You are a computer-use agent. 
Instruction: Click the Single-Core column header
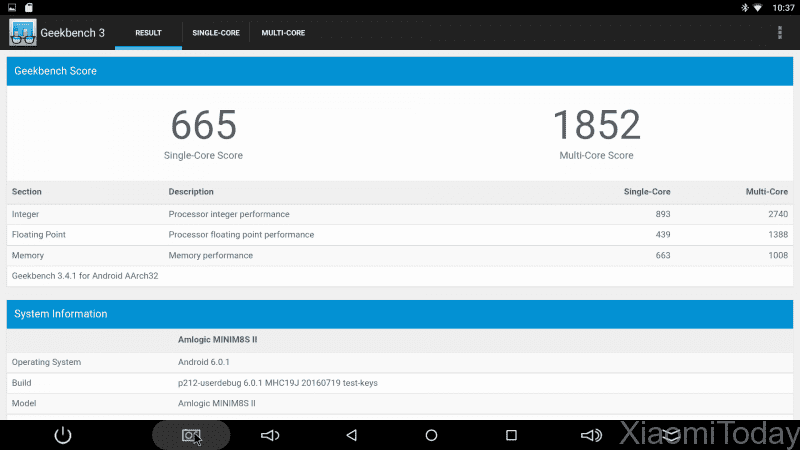647,192
